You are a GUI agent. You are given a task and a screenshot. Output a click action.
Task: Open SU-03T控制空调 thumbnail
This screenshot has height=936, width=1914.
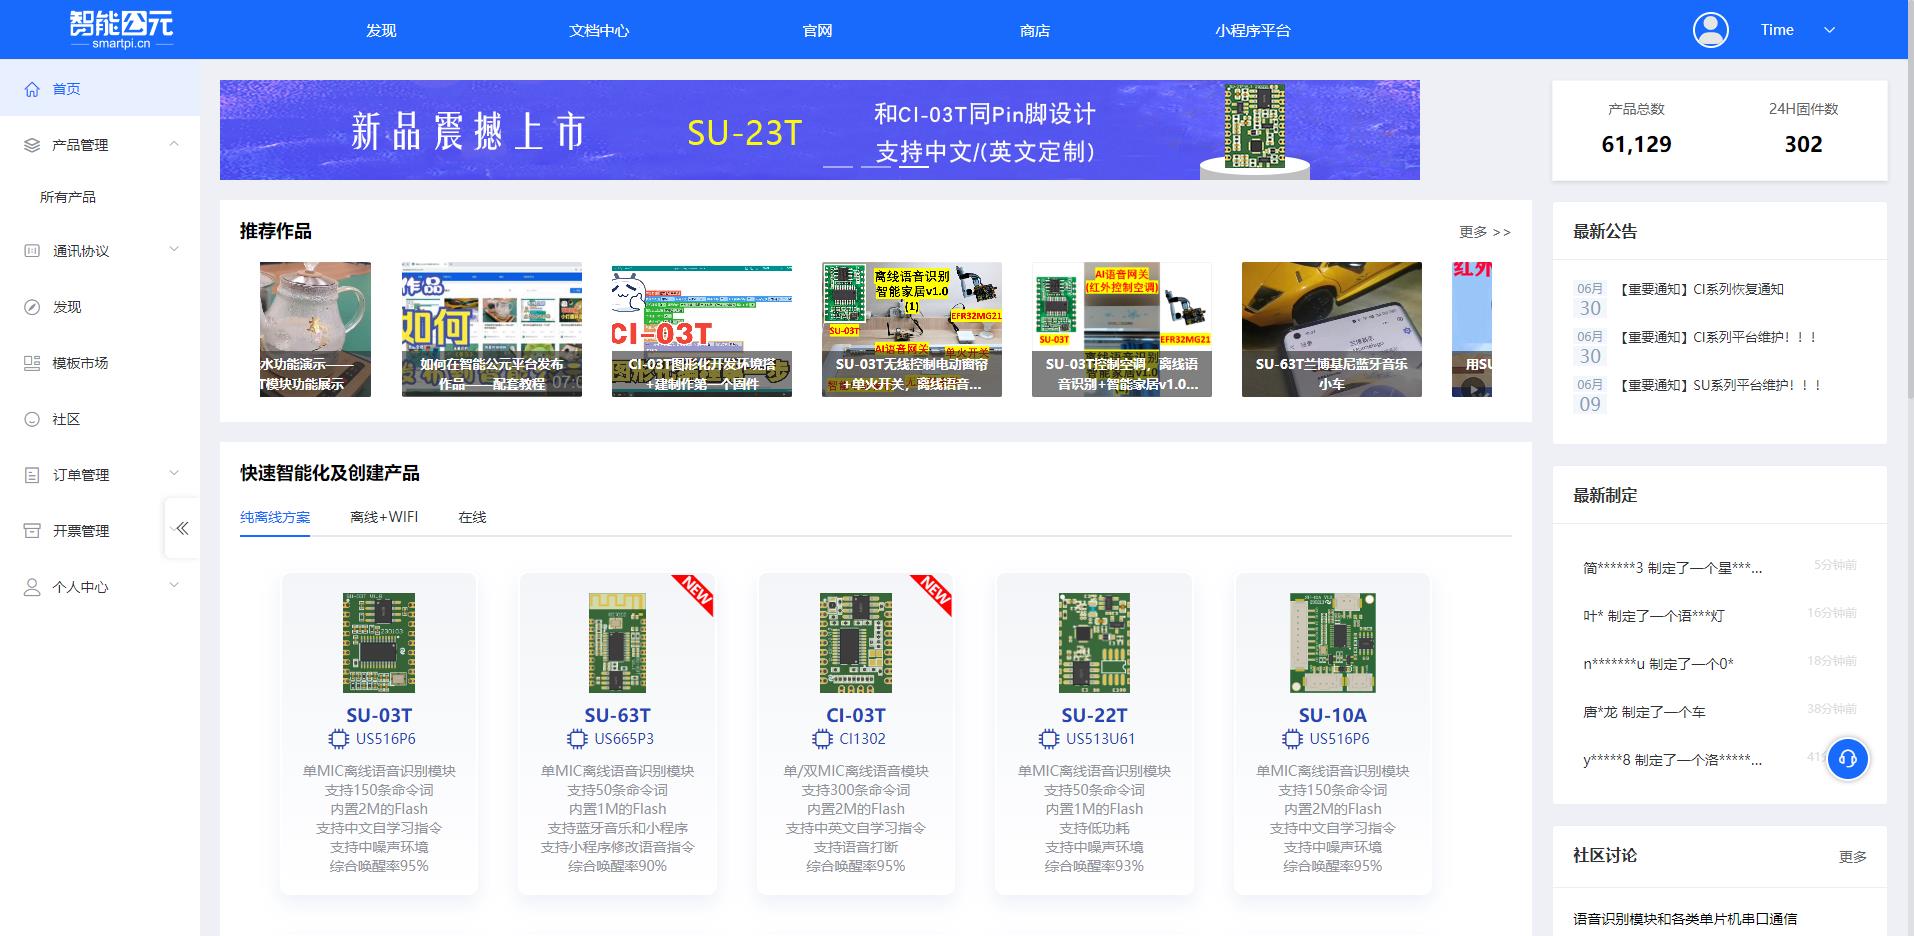coord(1122,329)
